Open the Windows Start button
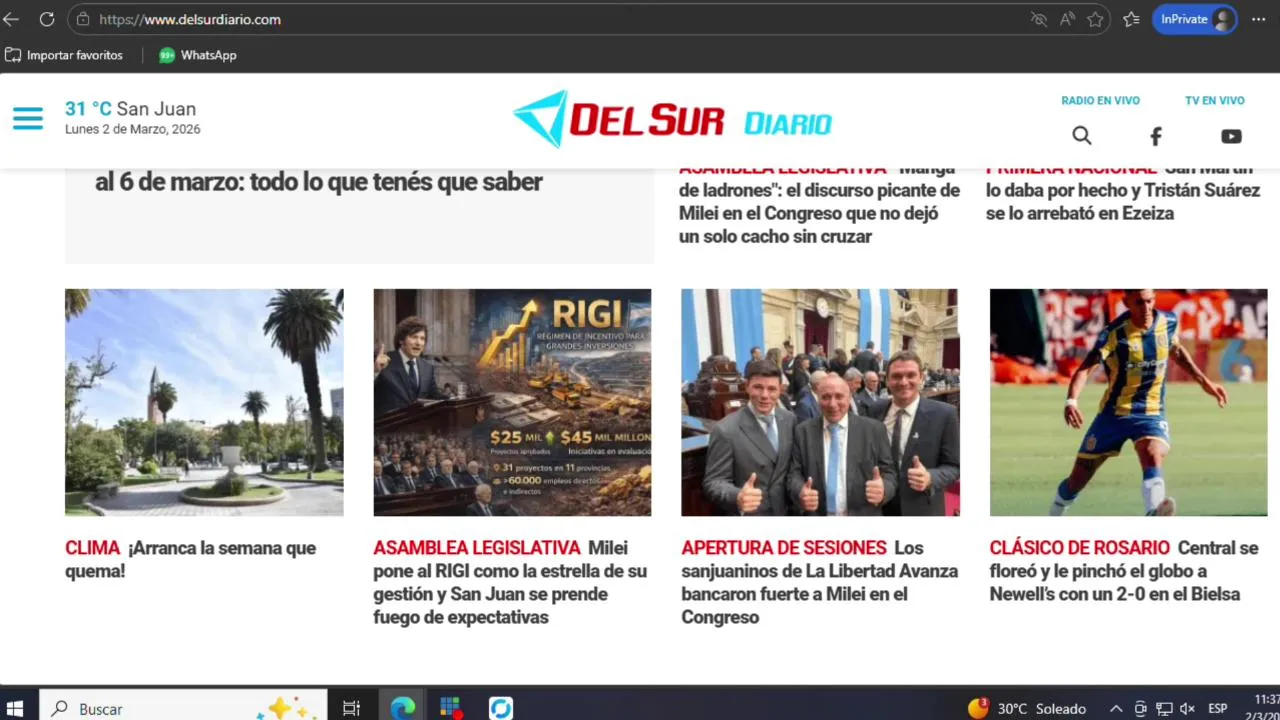1280x720 pixels. click(15, 708)
